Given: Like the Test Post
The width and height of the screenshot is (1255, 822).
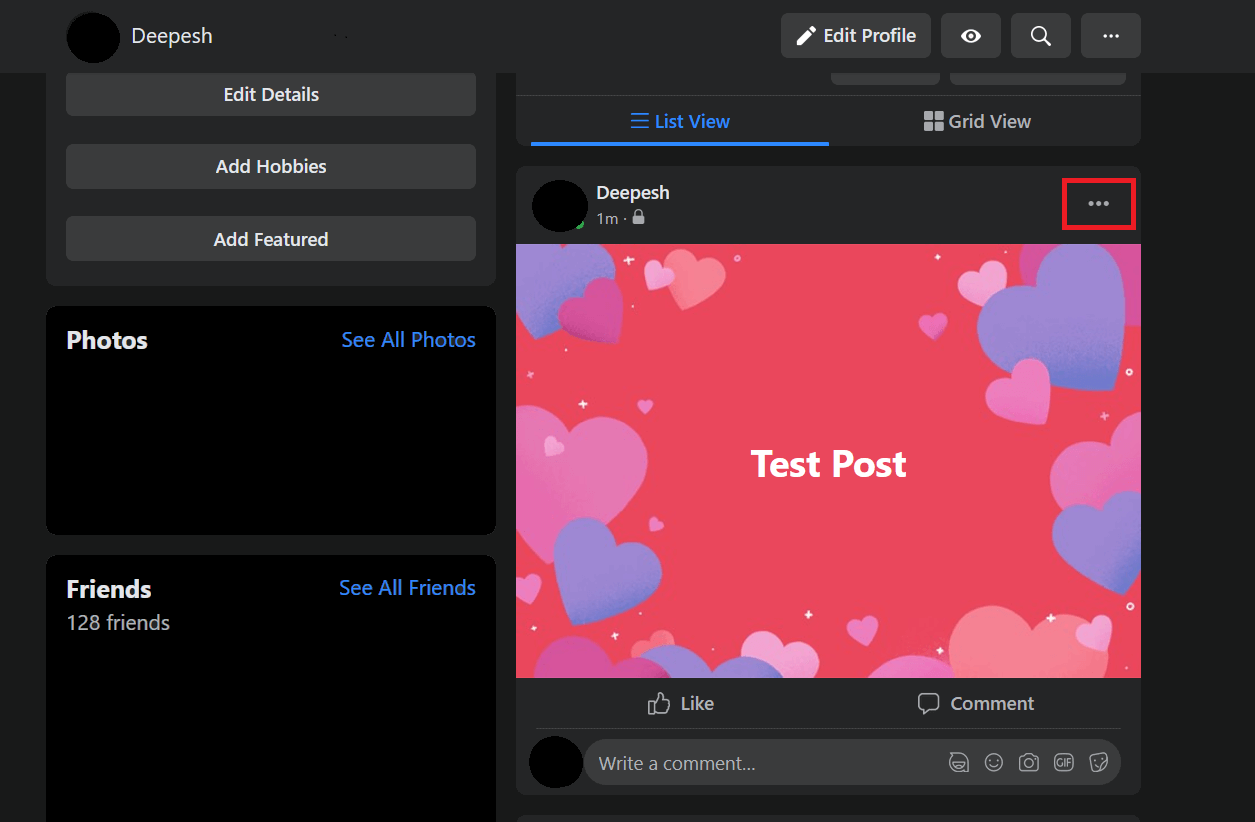Looking at the screenshot, I should (x=680, y=704).
